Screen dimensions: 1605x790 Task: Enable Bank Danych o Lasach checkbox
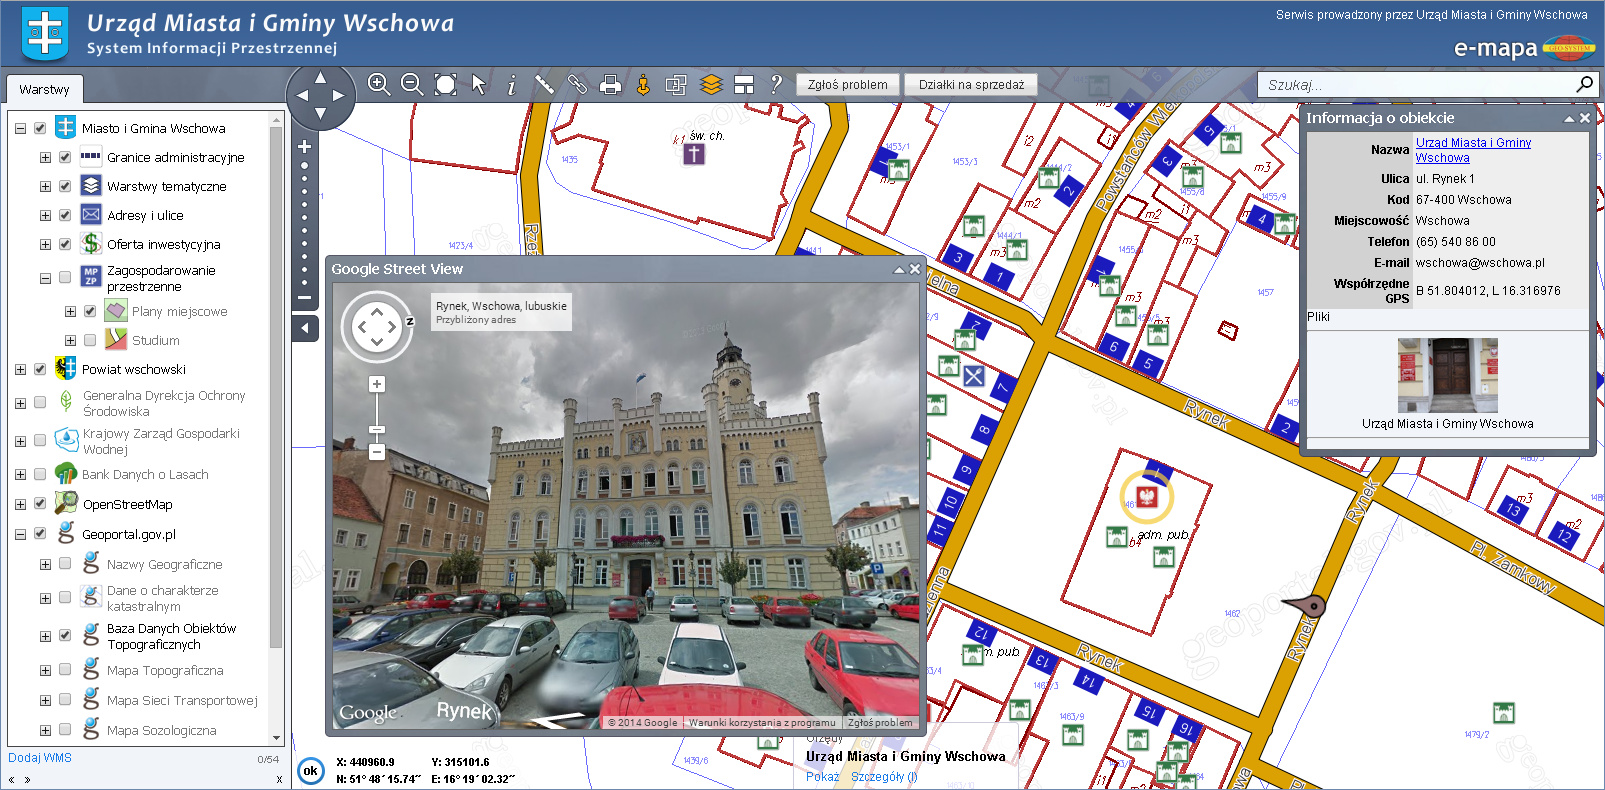pyautogui.click(x=40, y=474)
